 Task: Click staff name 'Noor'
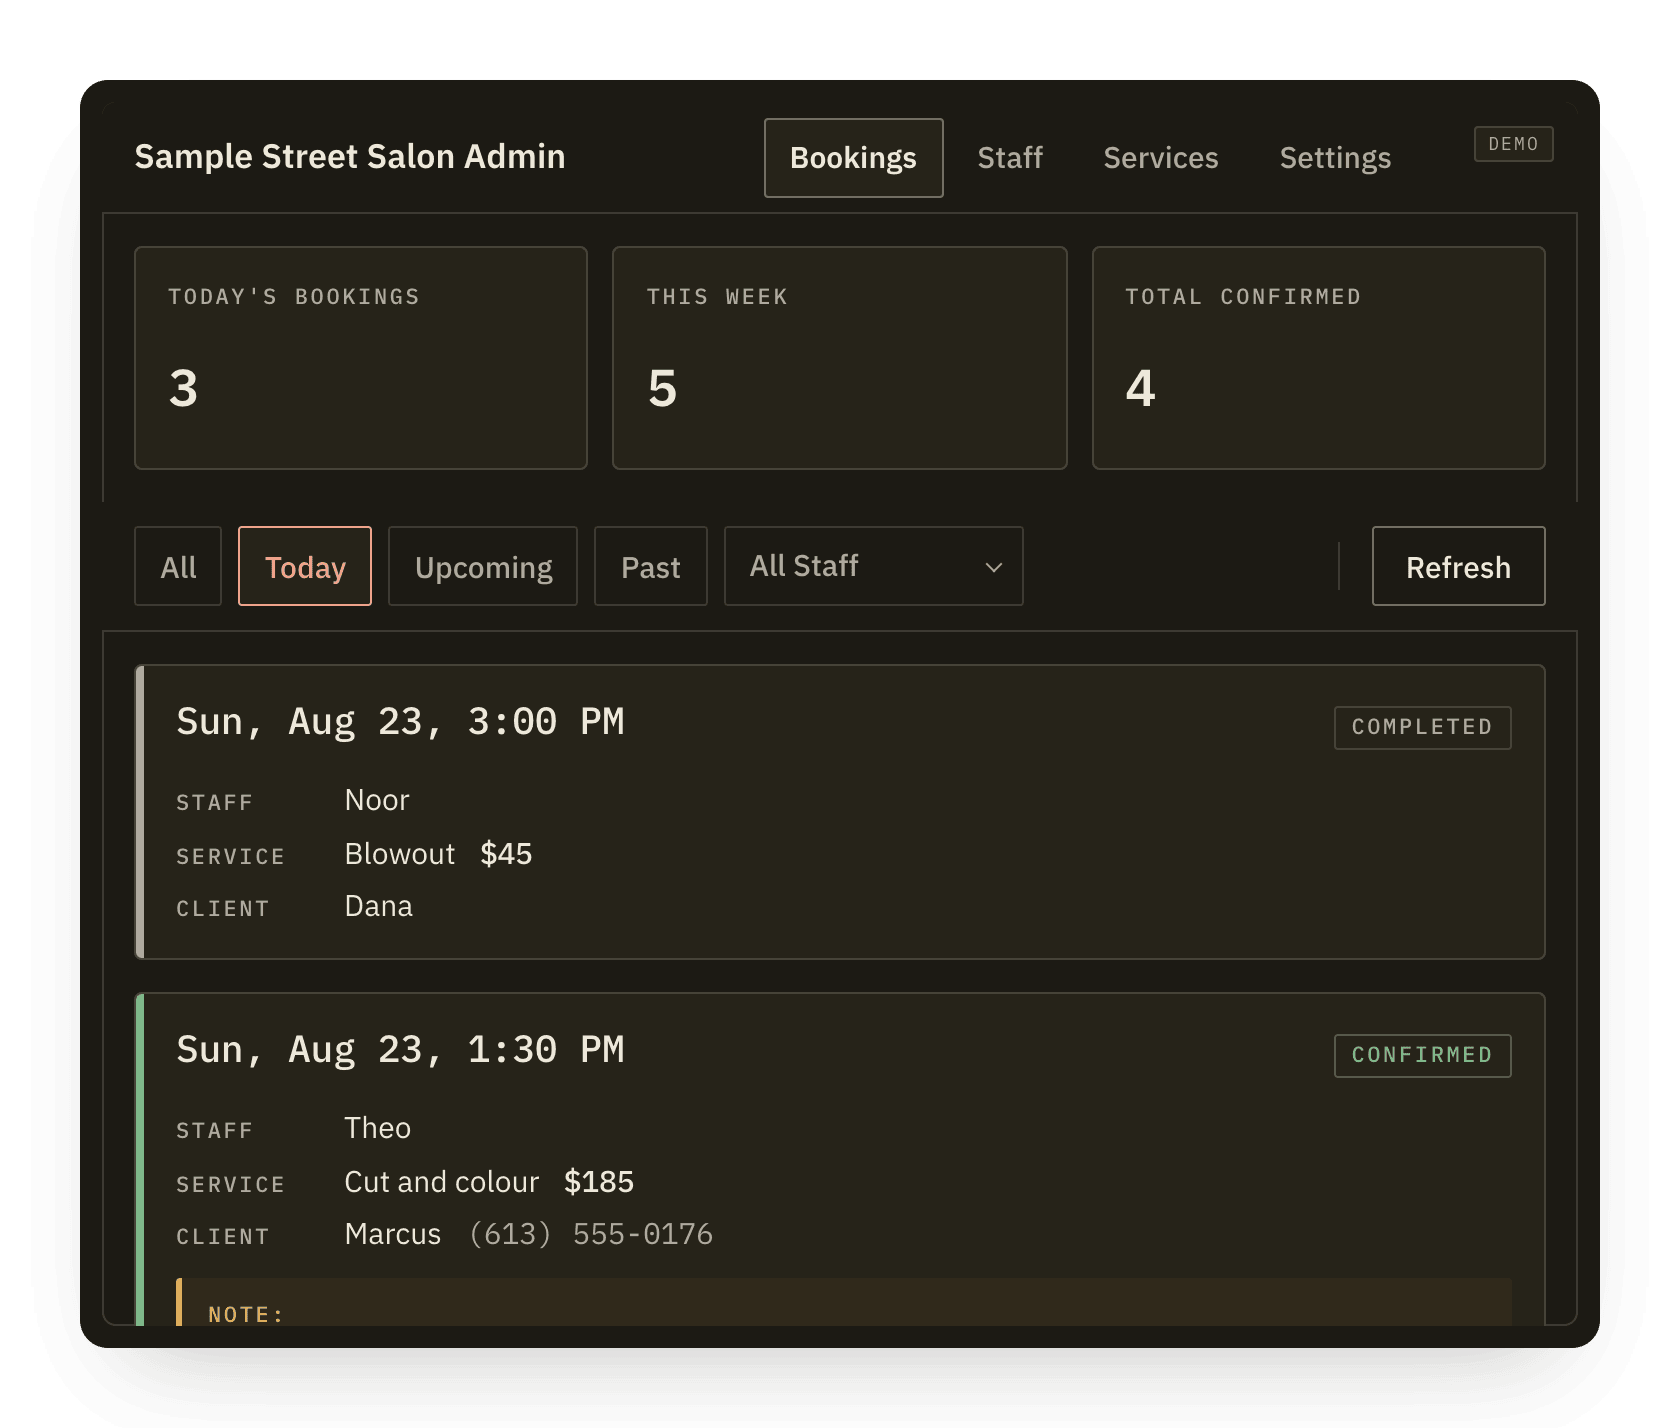[x=377, y=800]
